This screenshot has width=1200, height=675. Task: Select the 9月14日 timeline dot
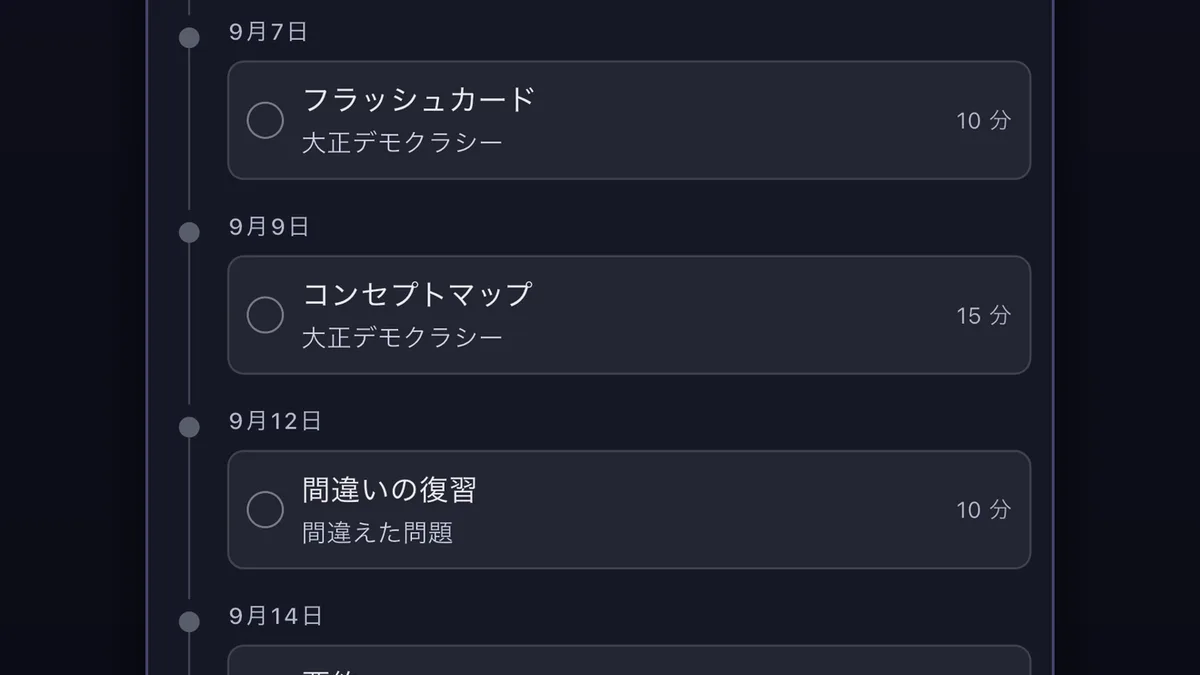pyautogui.click(x=189, y=622)
